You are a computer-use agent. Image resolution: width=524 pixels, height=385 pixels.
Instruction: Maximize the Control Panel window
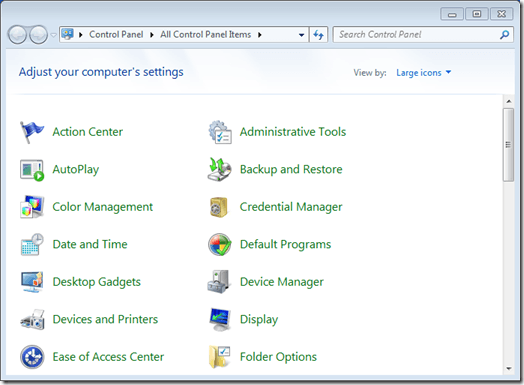[477, 14]
